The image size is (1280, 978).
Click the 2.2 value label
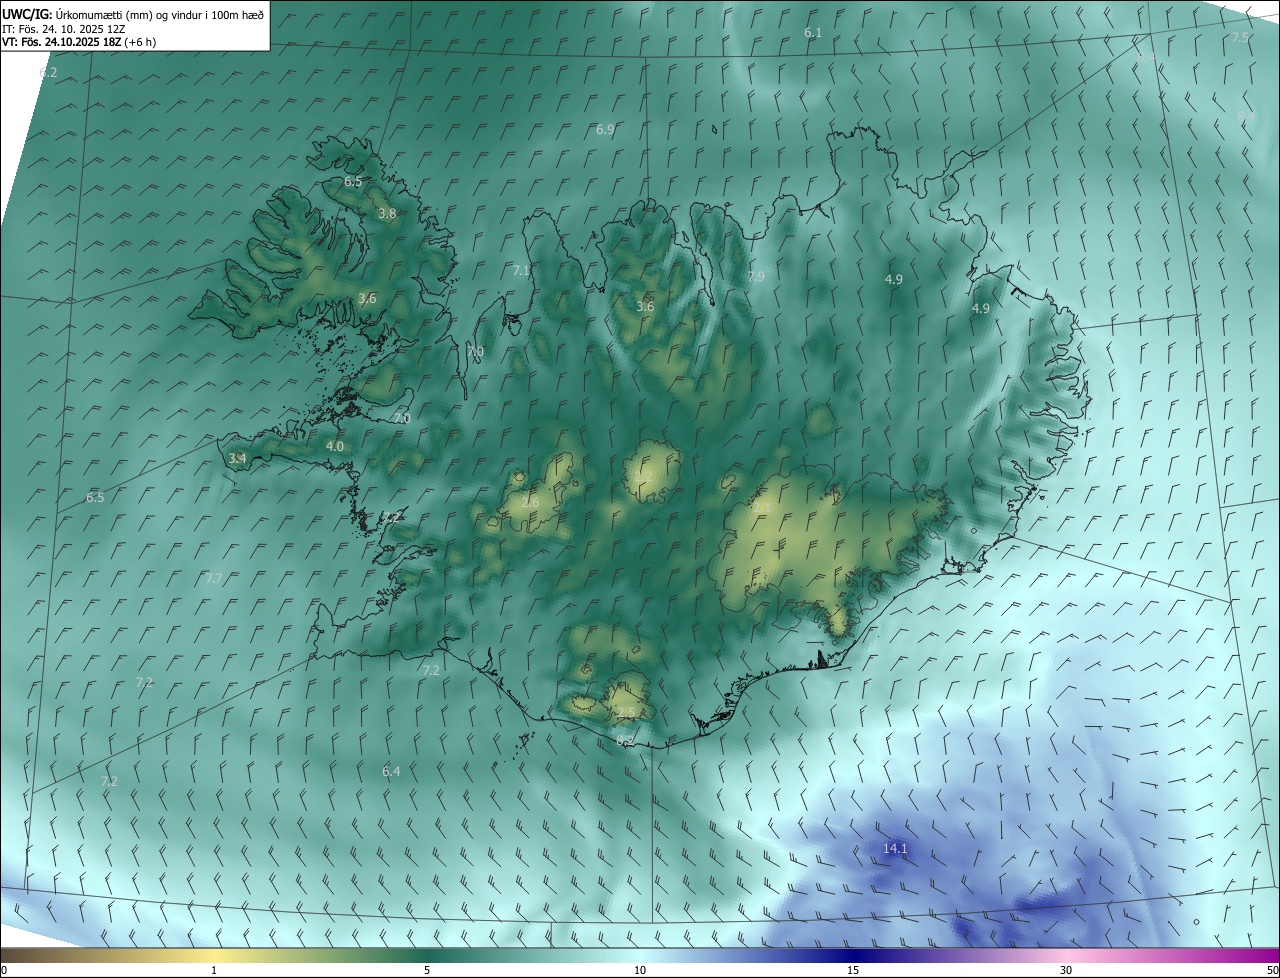coord(643,478)
